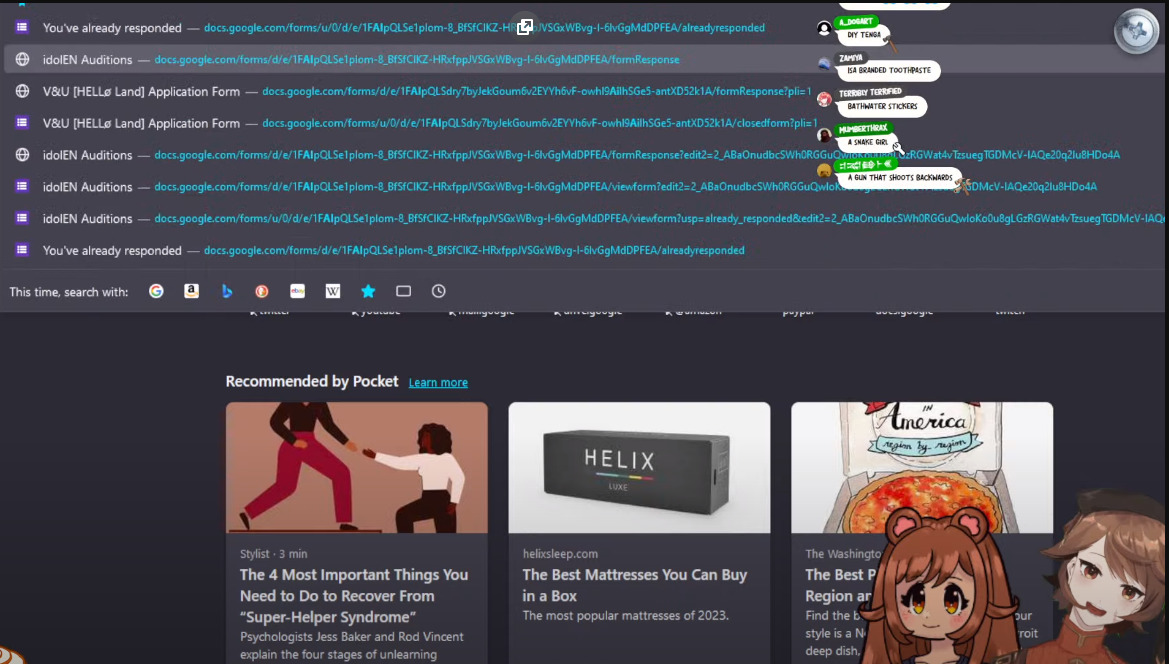Search open tabs using the rectangle icon
This screenshot has width=1169, height=664.
pyautogui.click(x=403, y=291)
